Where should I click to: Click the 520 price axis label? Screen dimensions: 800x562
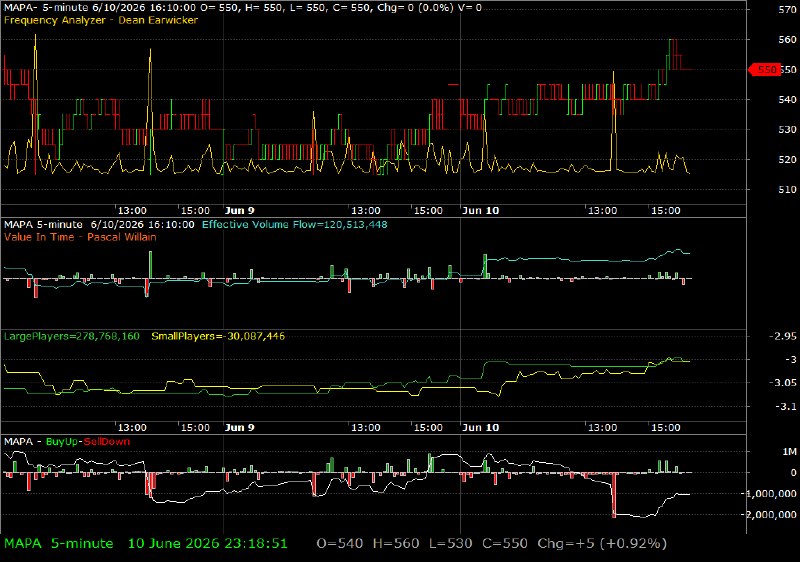coord(787,160)
